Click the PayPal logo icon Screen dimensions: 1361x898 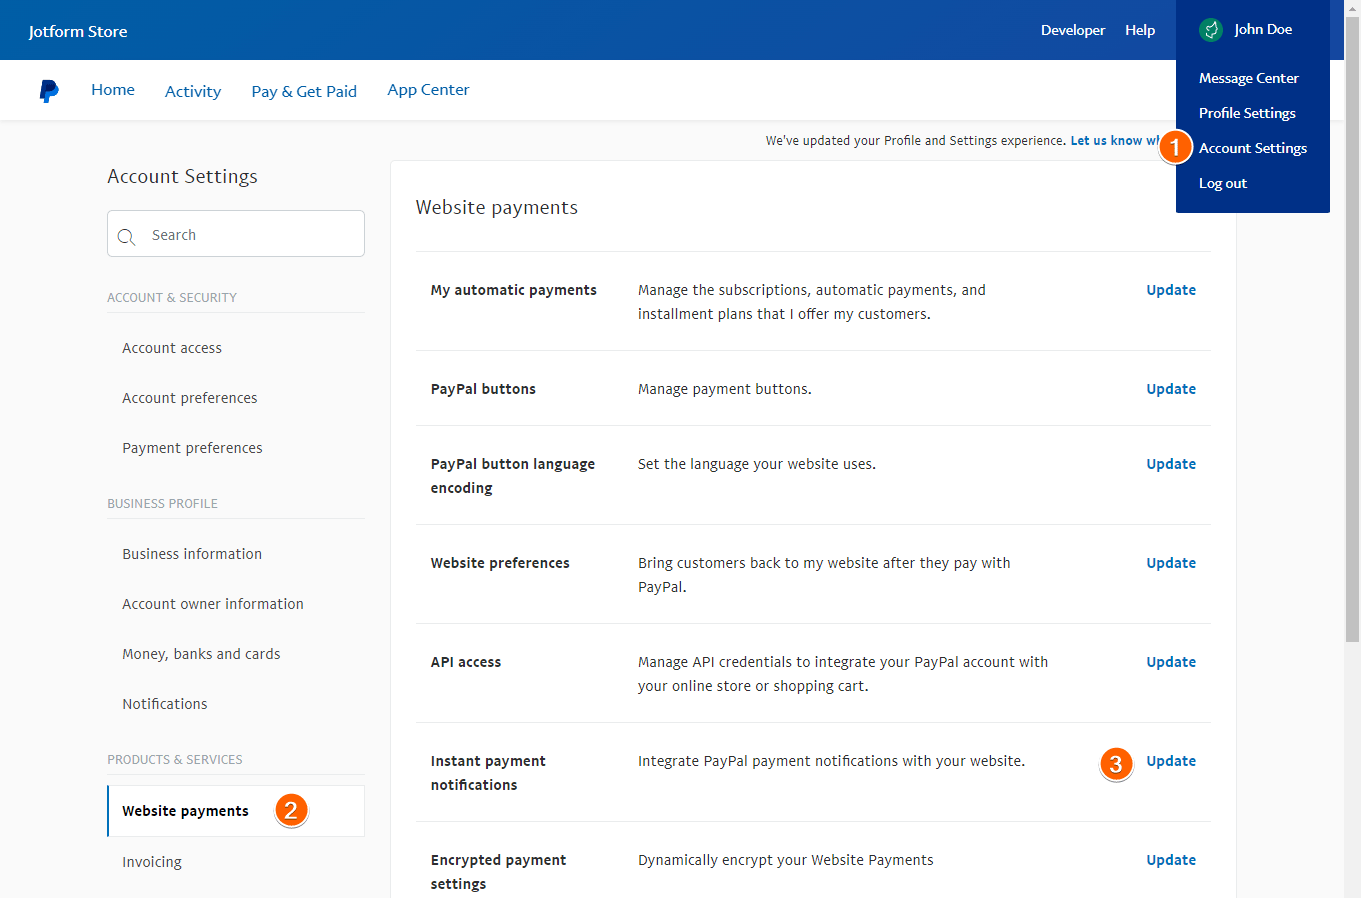[48, 90]
